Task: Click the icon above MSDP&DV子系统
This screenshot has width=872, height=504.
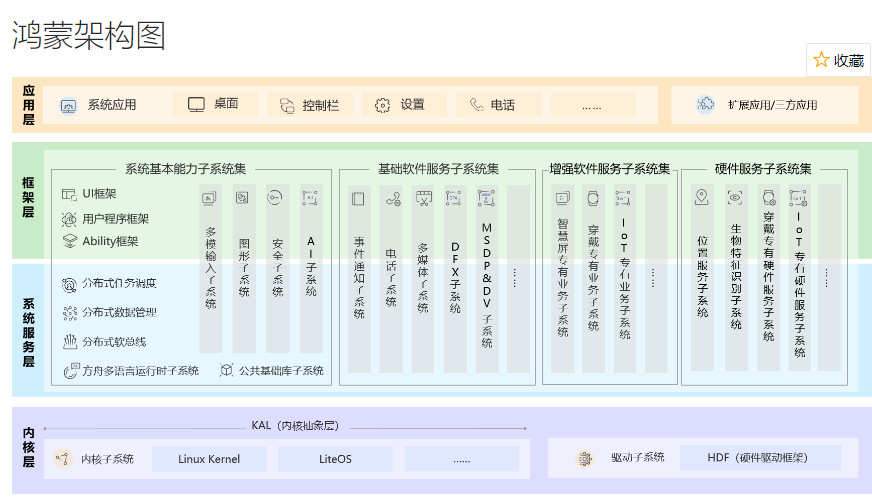Action: coord(487,198)
